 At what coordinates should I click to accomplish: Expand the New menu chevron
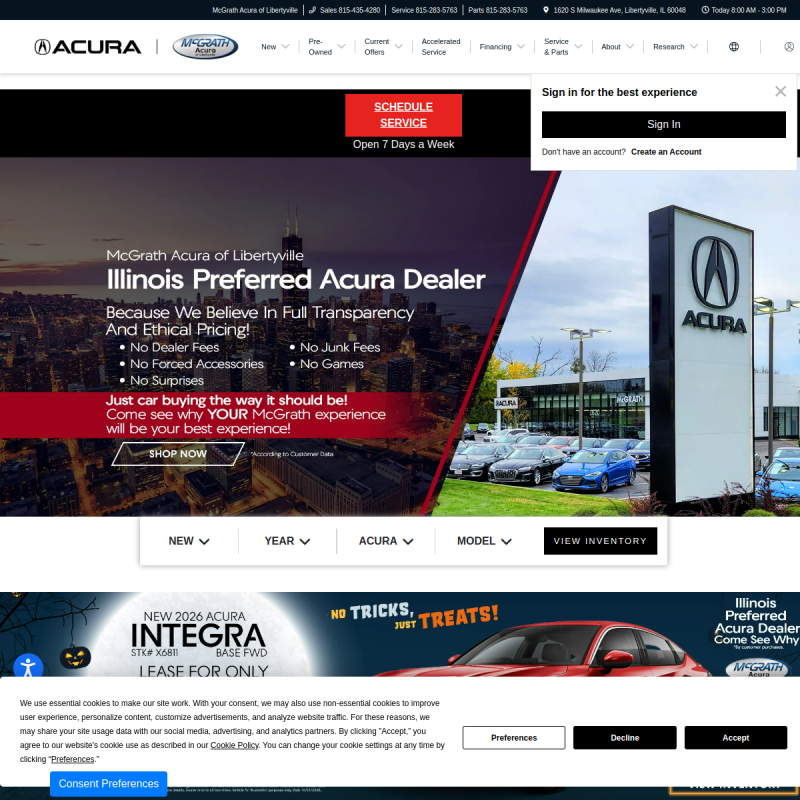[285, 46]
